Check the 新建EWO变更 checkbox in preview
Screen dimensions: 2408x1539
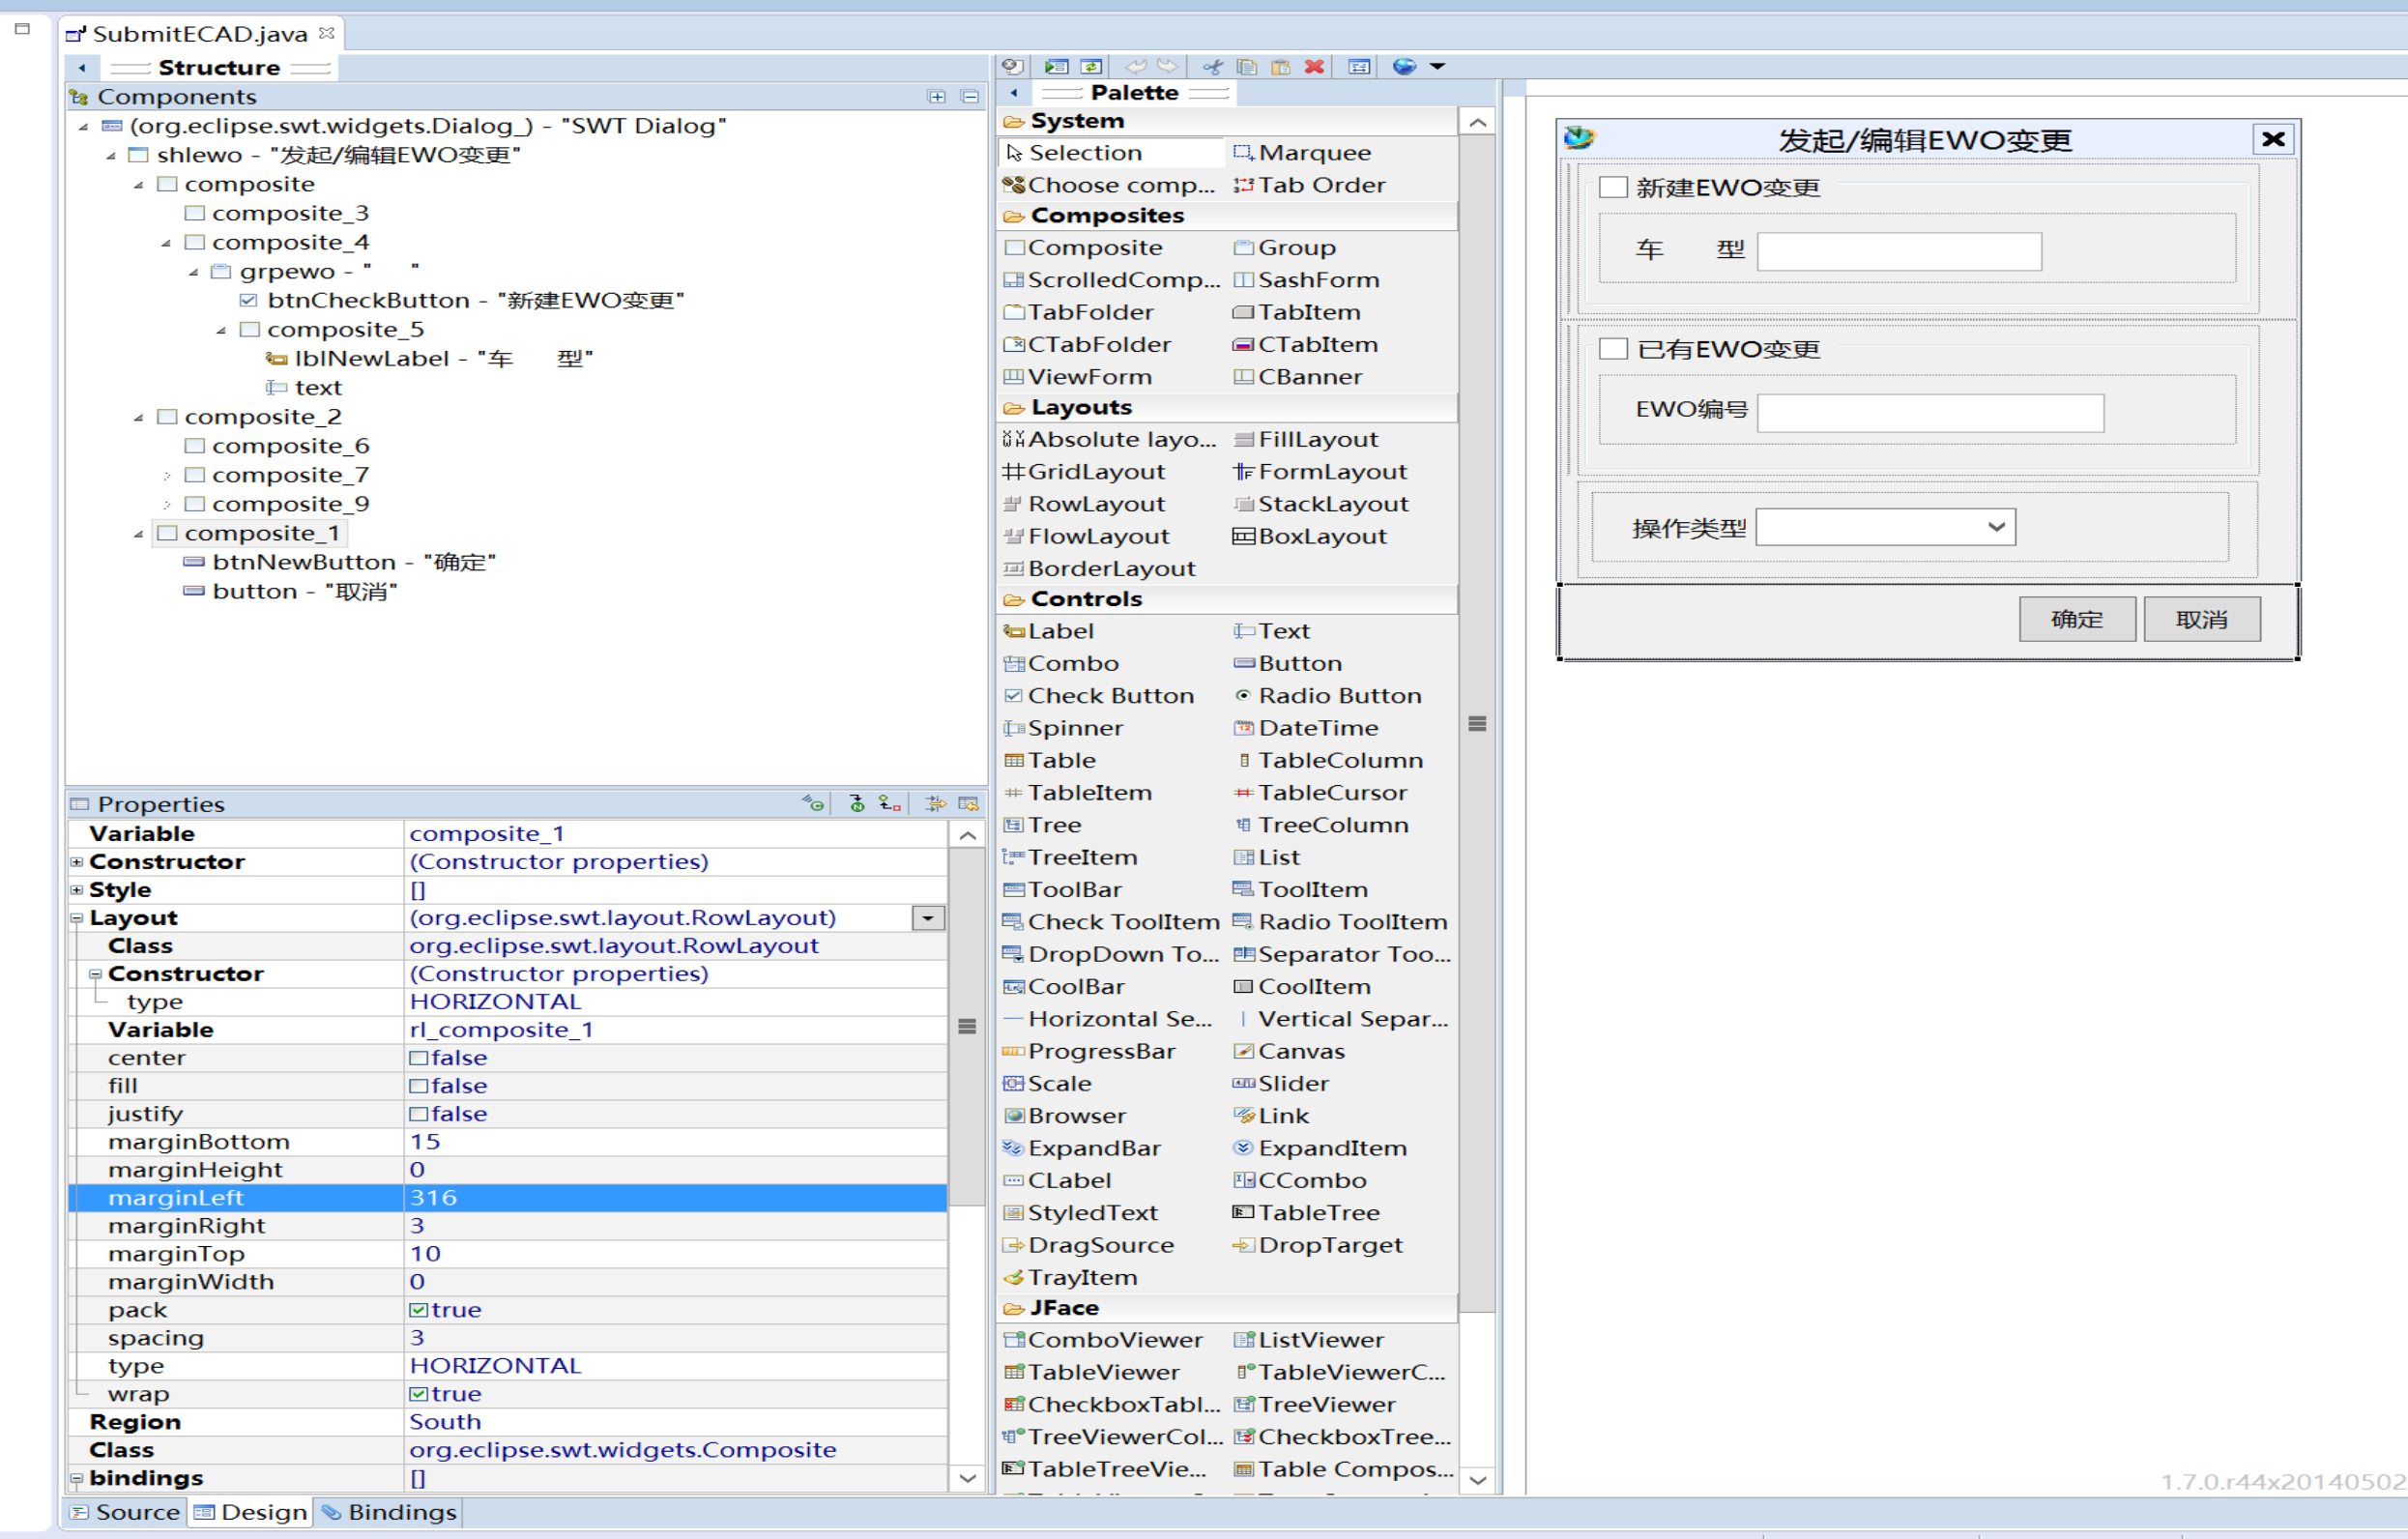(x=1612, y=187)
